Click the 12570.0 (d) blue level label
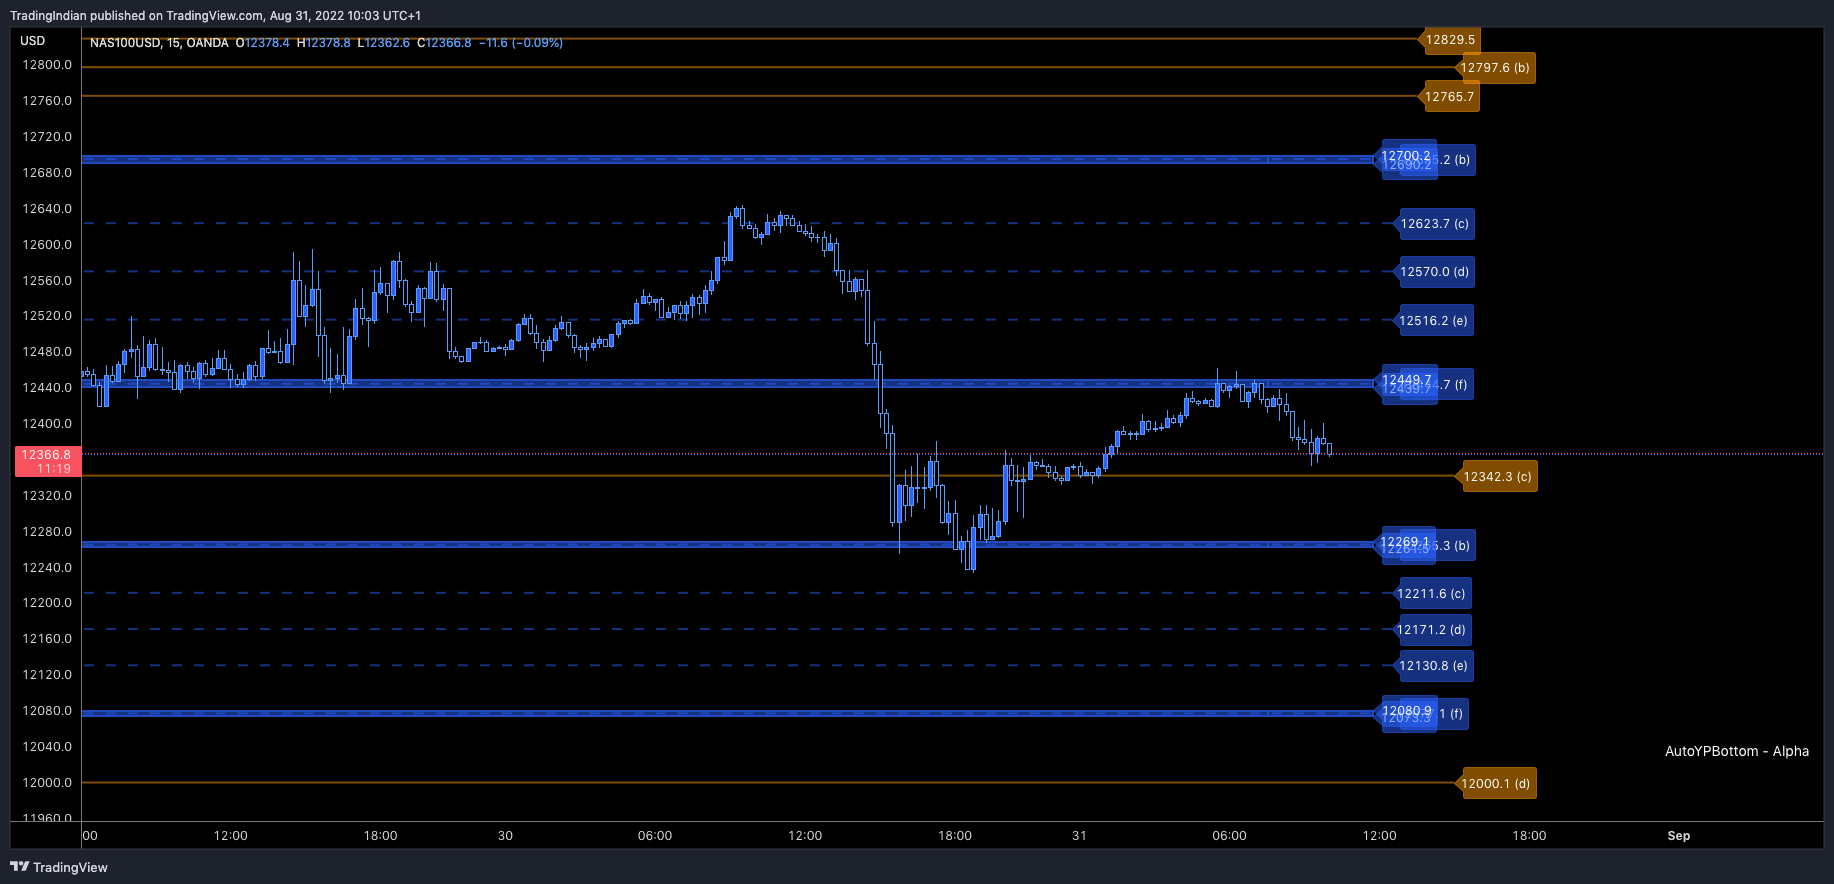This screenshot has width=1834, height=884. tap(1435, 272)
